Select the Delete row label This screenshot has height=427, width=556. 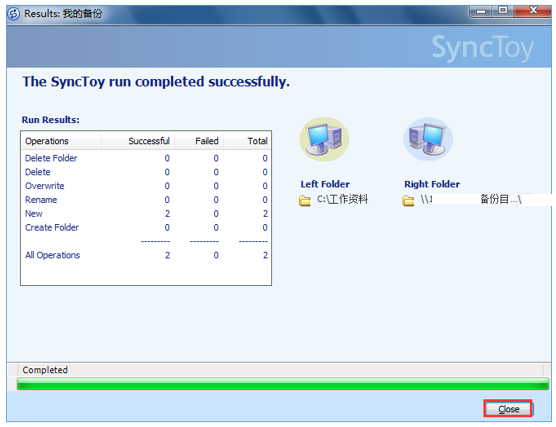[x=38, y=172]
